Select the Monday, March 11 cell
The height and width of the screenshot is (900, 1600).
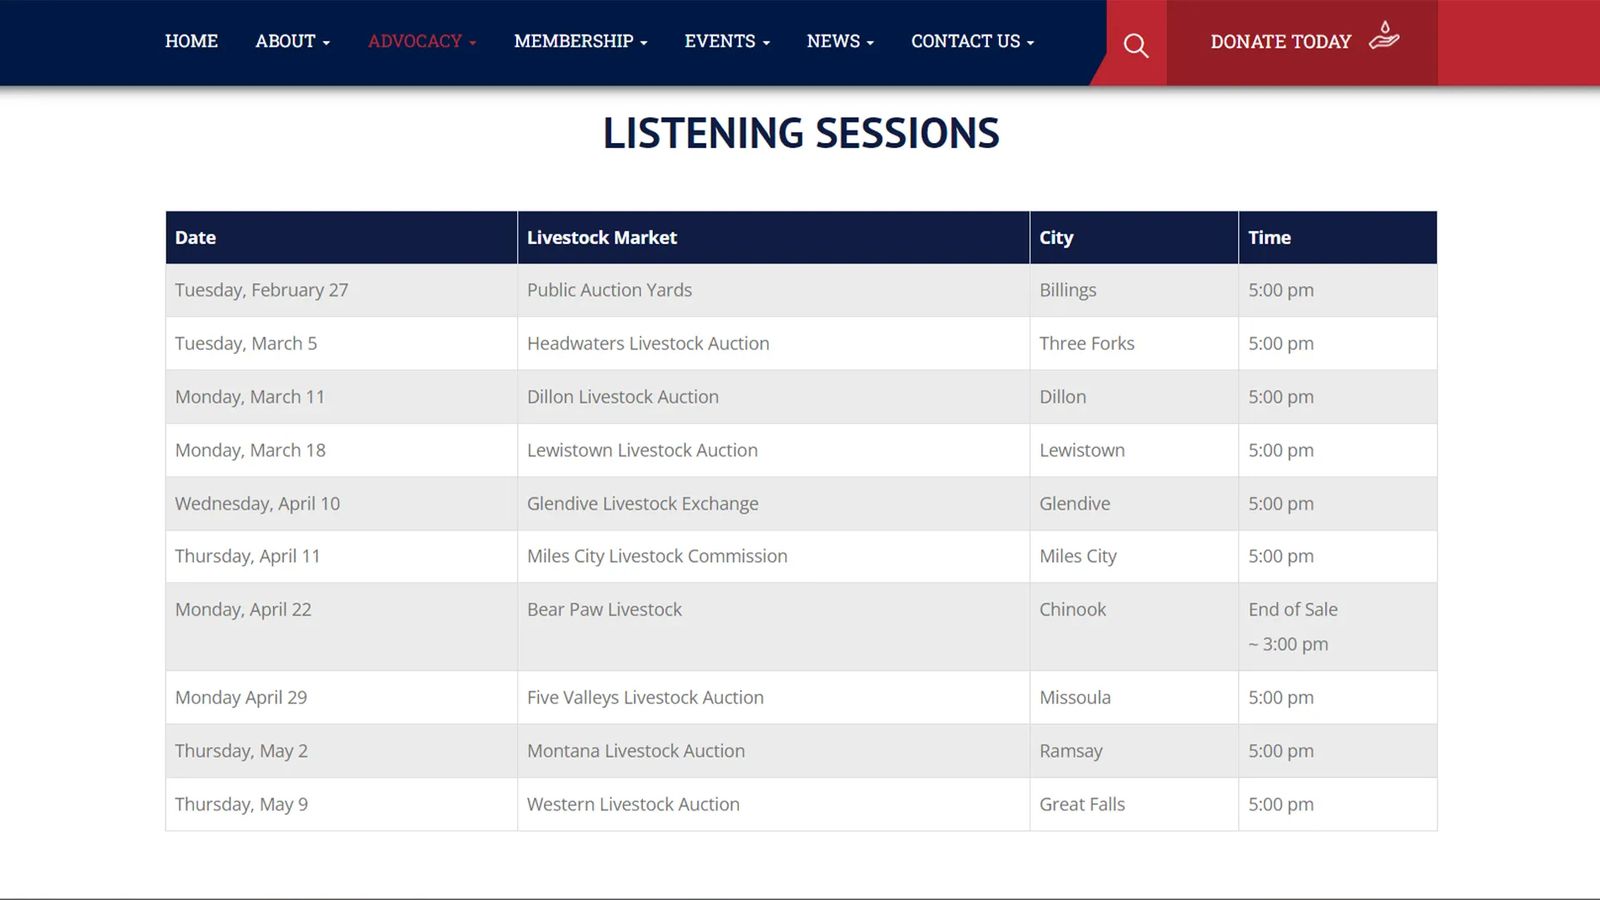[x=341, y=397]
